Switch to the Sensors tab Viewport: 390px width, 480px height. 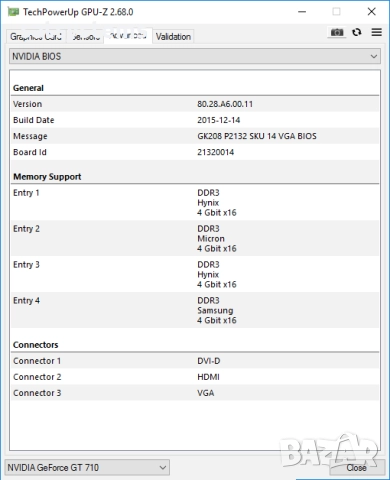[x=86, y=36]
